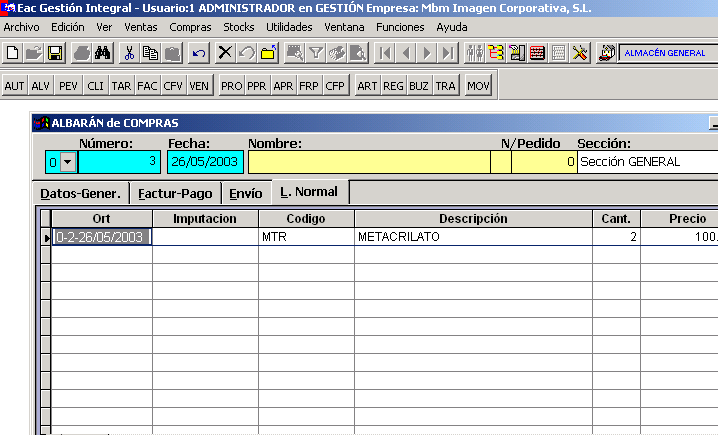718x435 pixels.
Task: Open the Utilidades menu
Action: pyautogui.click(x=289, y=27)
